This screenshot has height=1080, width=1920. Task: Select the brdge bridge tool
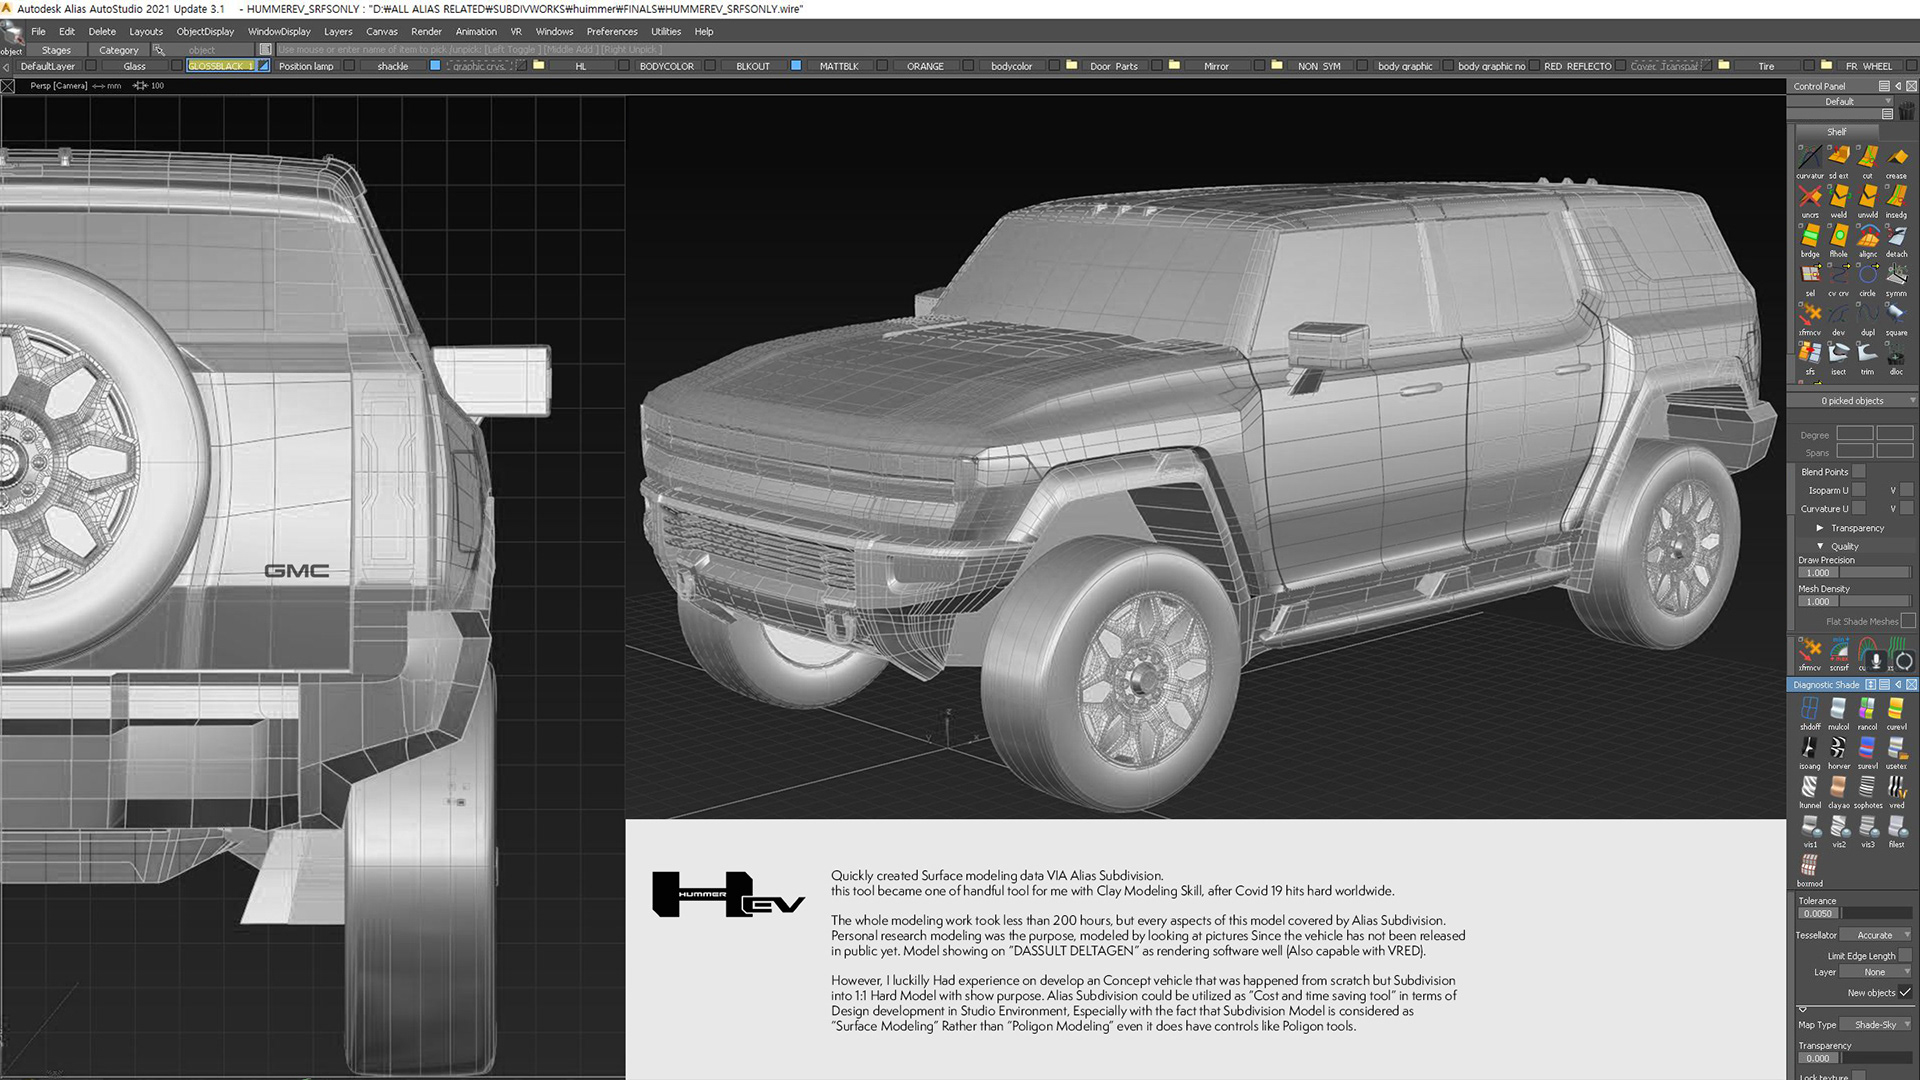coord(1810,236)
